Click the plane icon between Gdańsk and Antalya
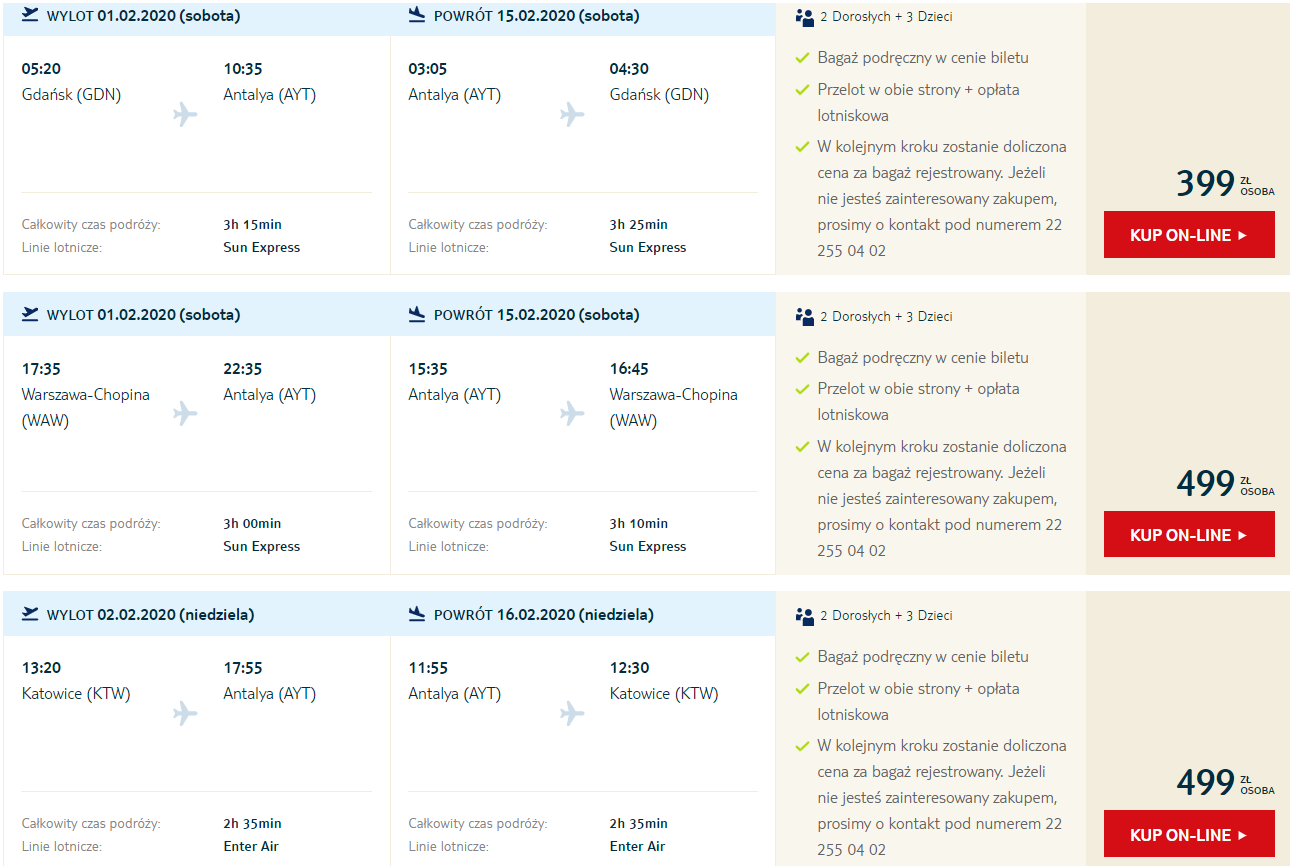This screenshot has height=866, width=1290. pyautogui.click(x=185, y=114)
